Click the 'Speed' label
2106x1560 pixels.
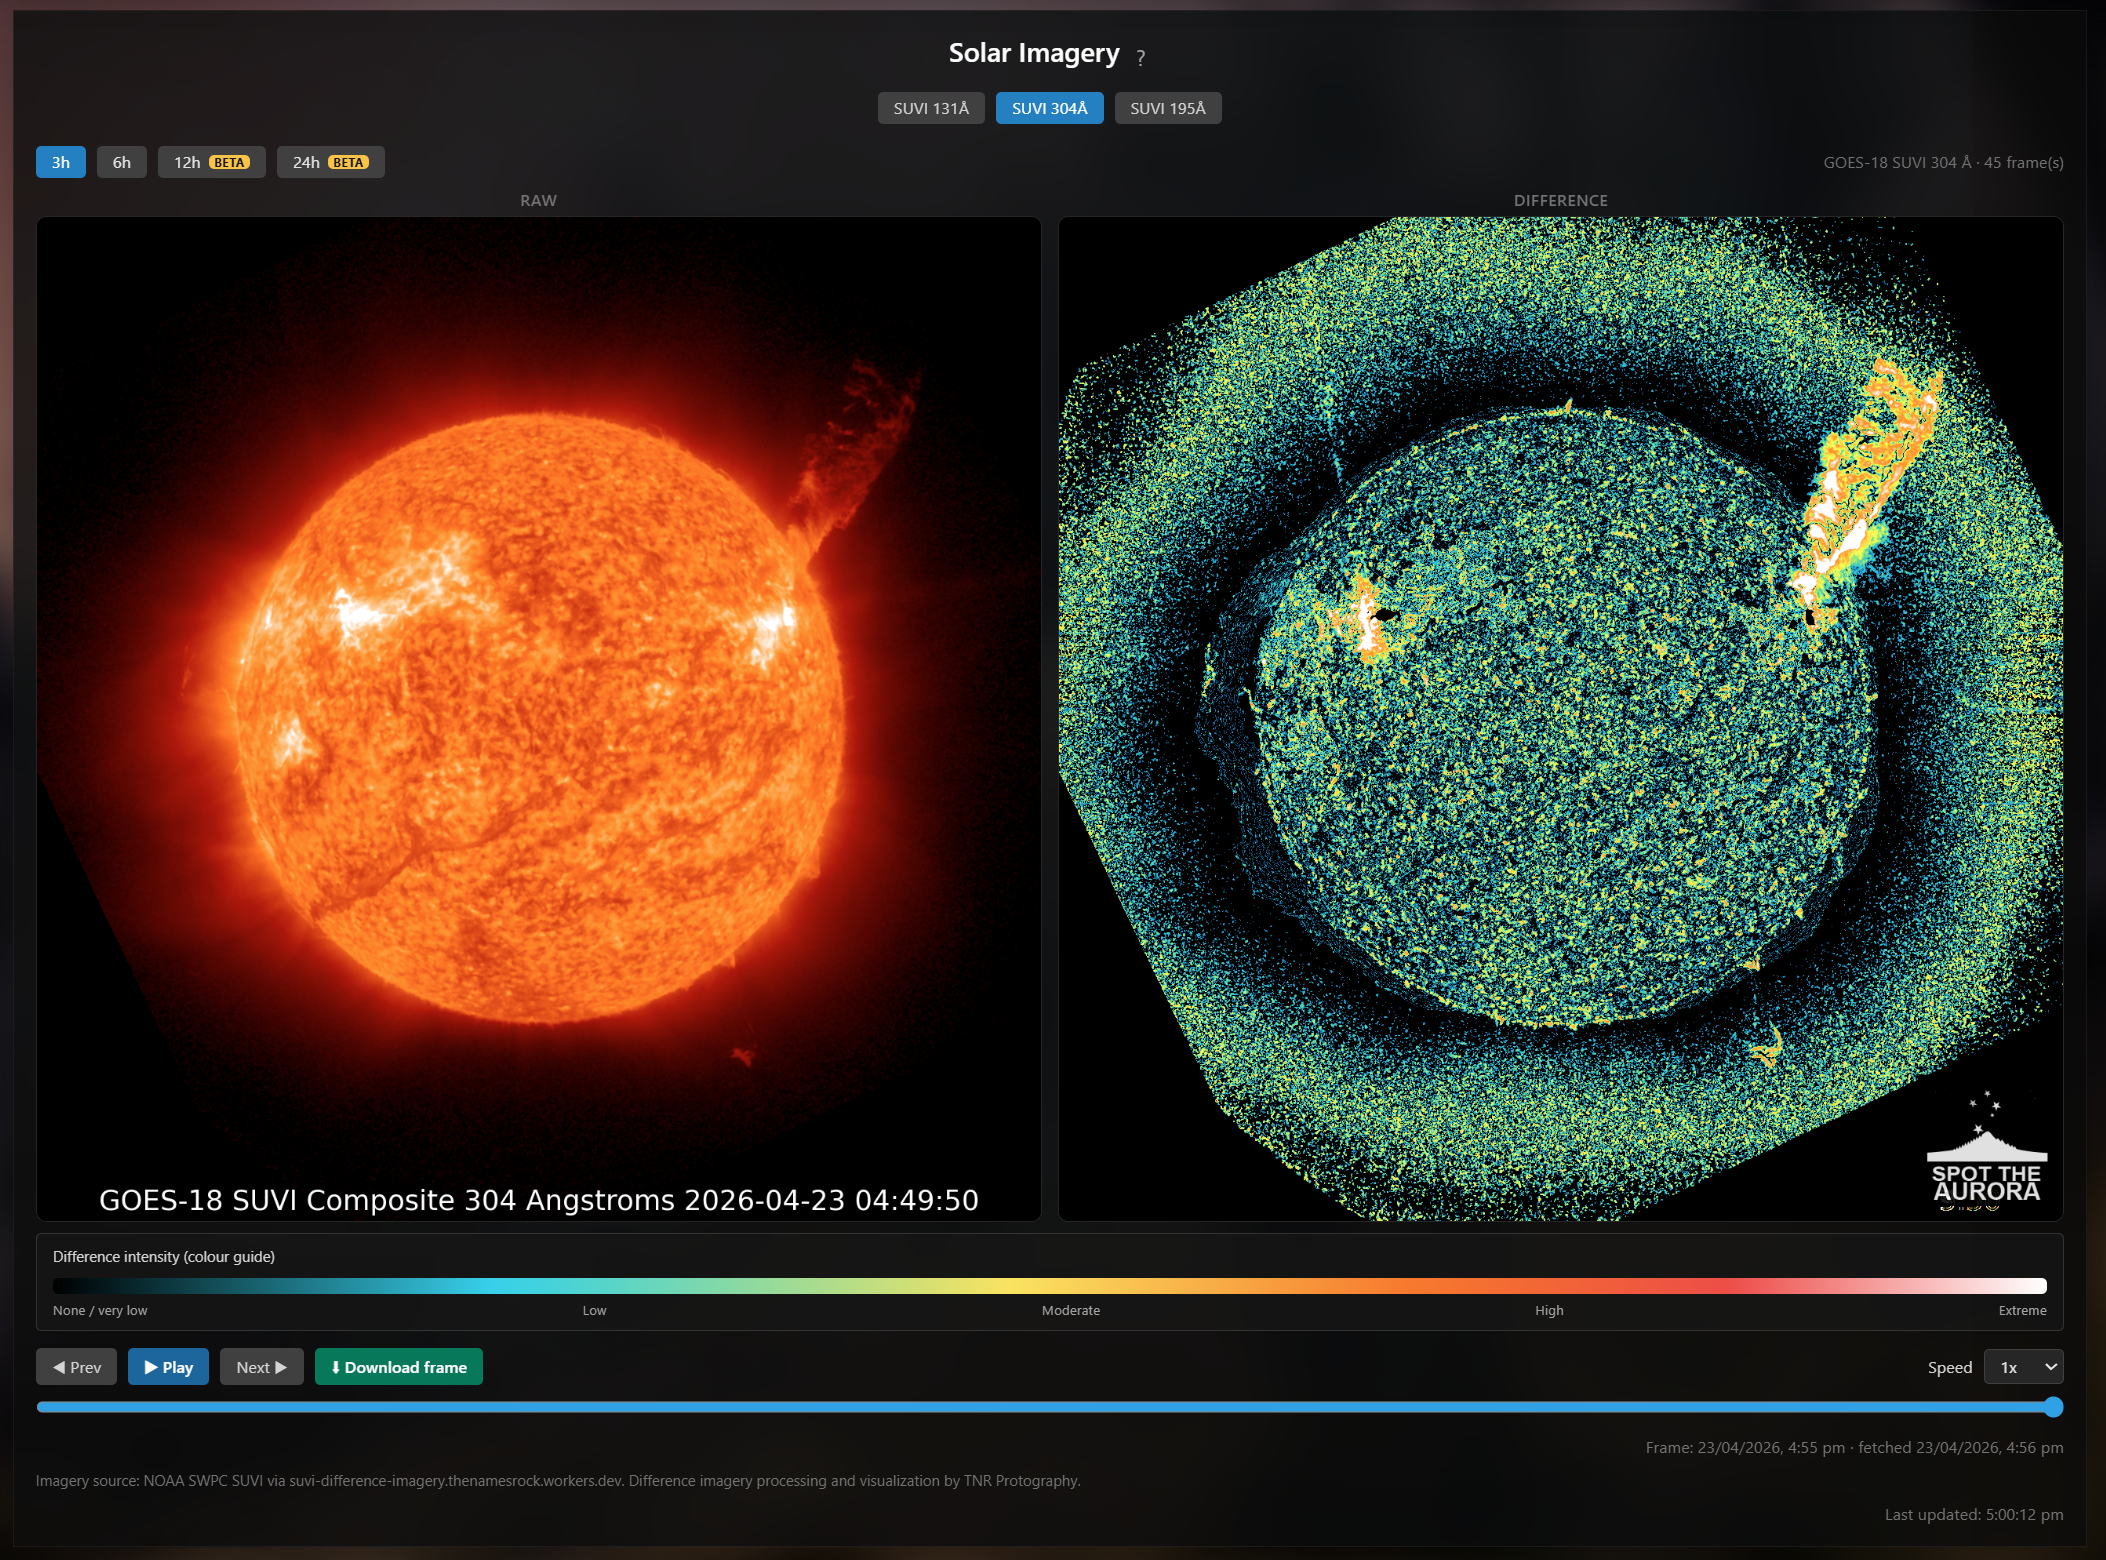pyautogui.click(x=1950, y=1367)
